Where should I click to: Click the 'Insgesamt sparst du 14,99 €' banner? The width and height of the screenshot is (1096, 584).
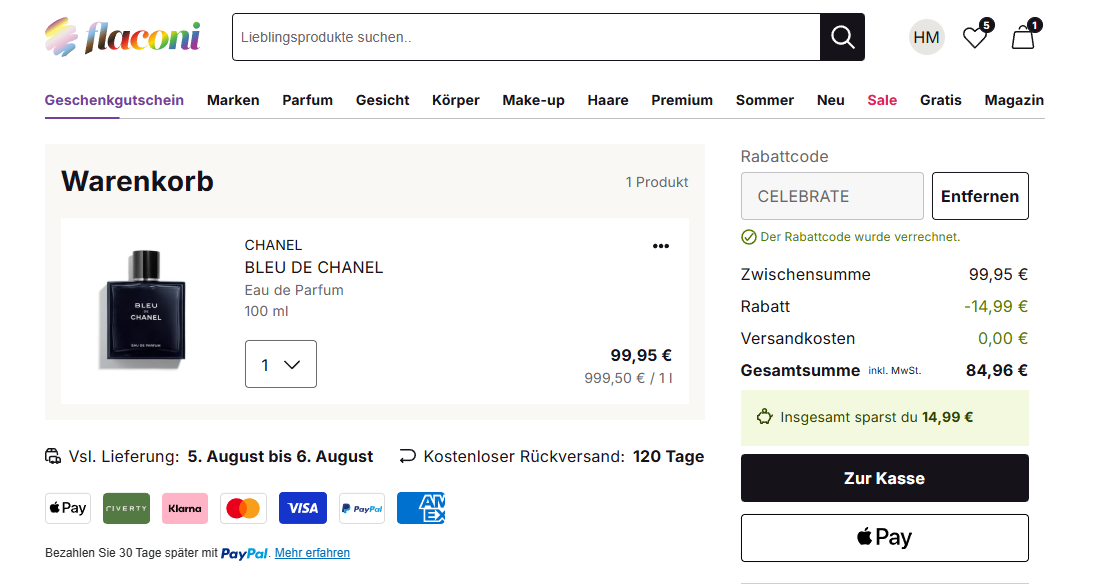tap(884, 418)
